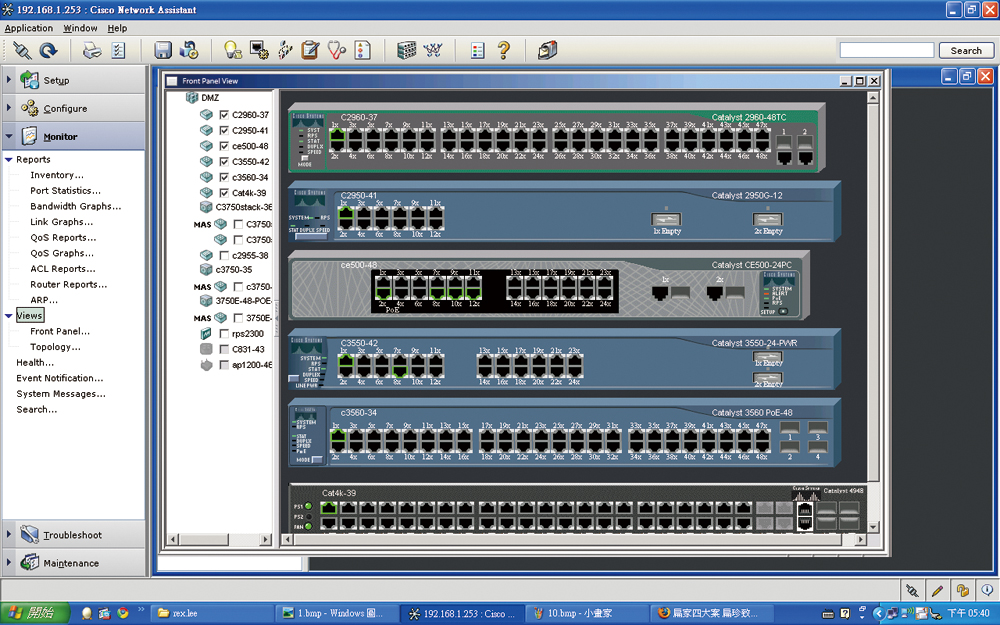This screenshot has height=625, width=1000.
Task: Uncheck the C3550-42 device checkbox
Action: click(224, 161)
